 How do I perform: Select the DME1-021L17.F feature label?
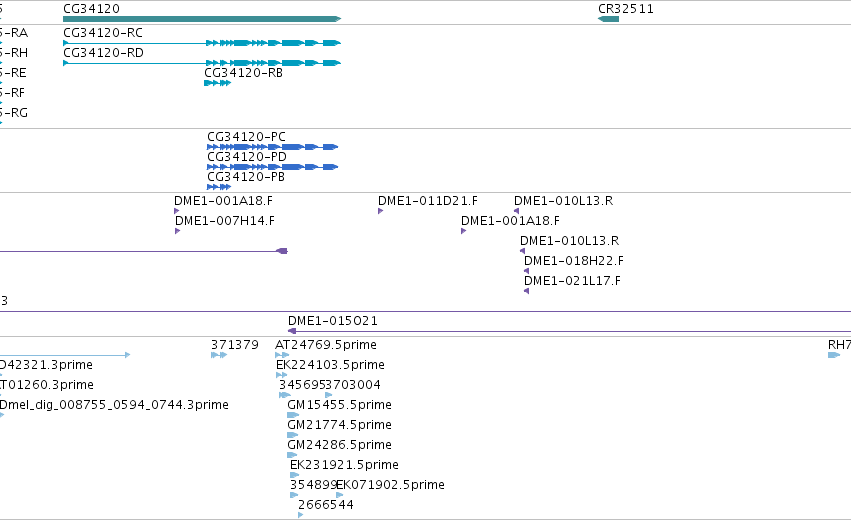tap(572, 281)
